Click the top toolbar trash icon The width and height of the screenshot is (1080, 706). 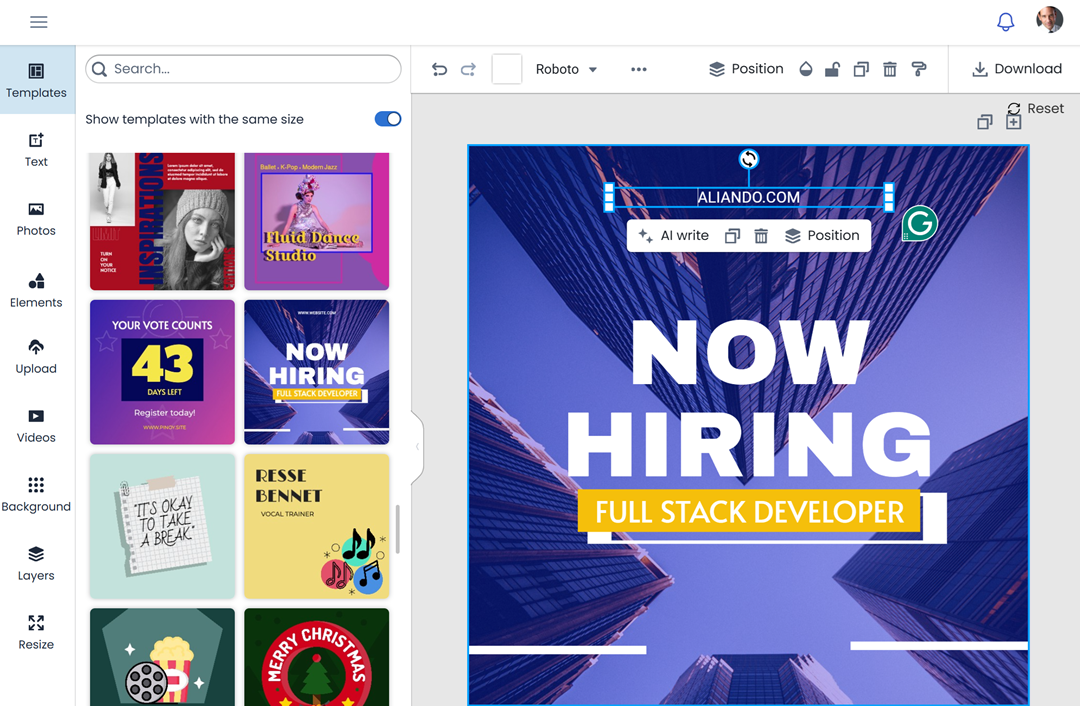click(890, 69)
